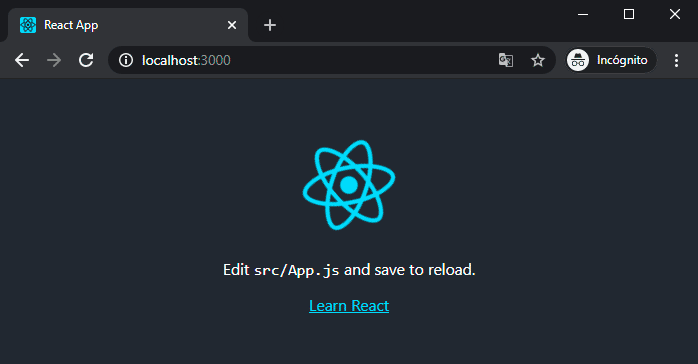View site information icon in address bar
The height and width of the screenshot is (364, 698).
(x=126, y=60)
